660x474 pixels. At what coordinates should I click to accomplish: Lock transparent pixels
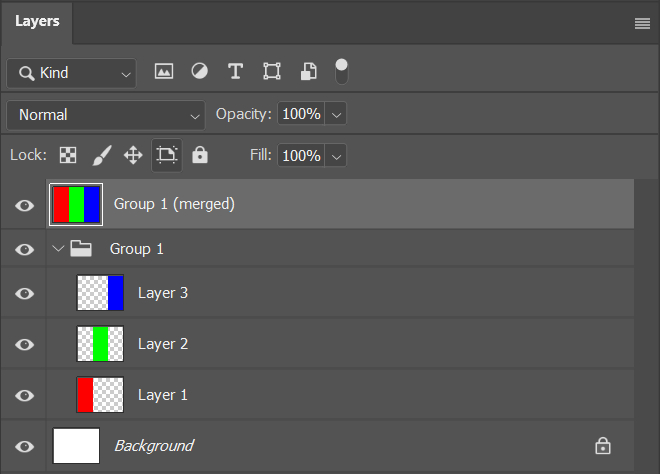[x=68, y=155]
